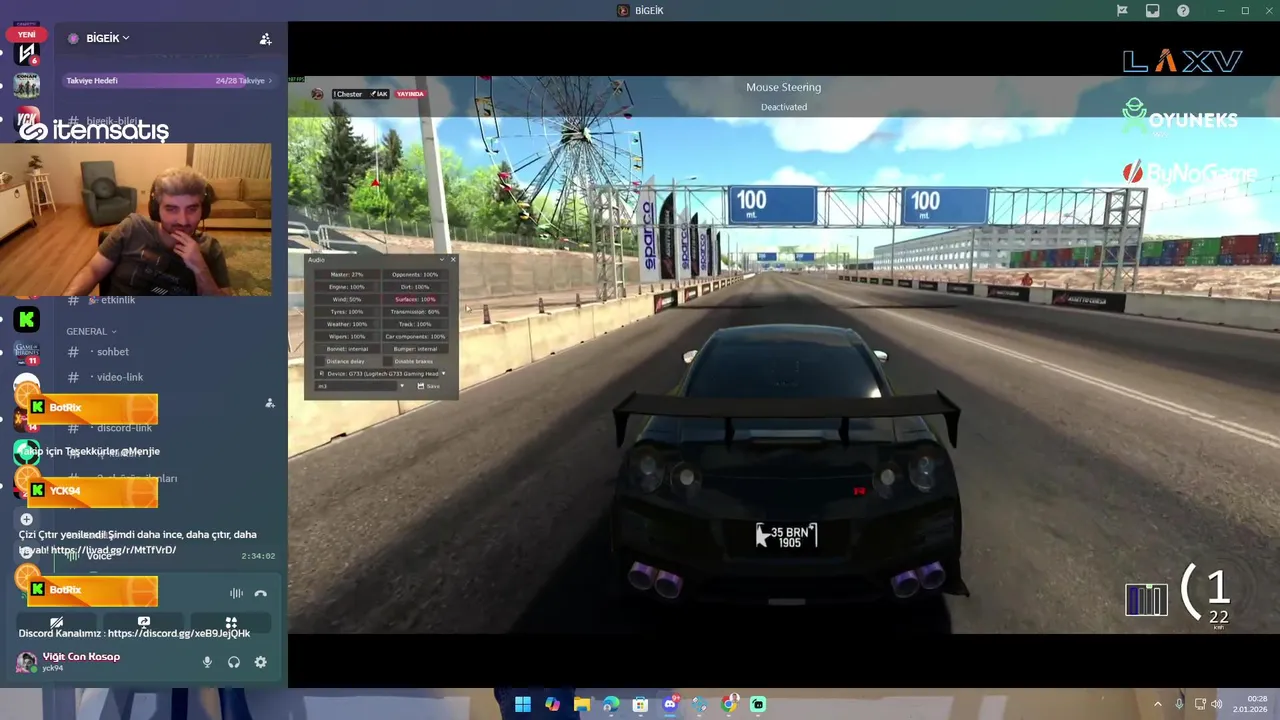The height and width of the screenshot is (720, 1280).
Task: Open noise suppression waveform icon
Action: pos(236,593)
